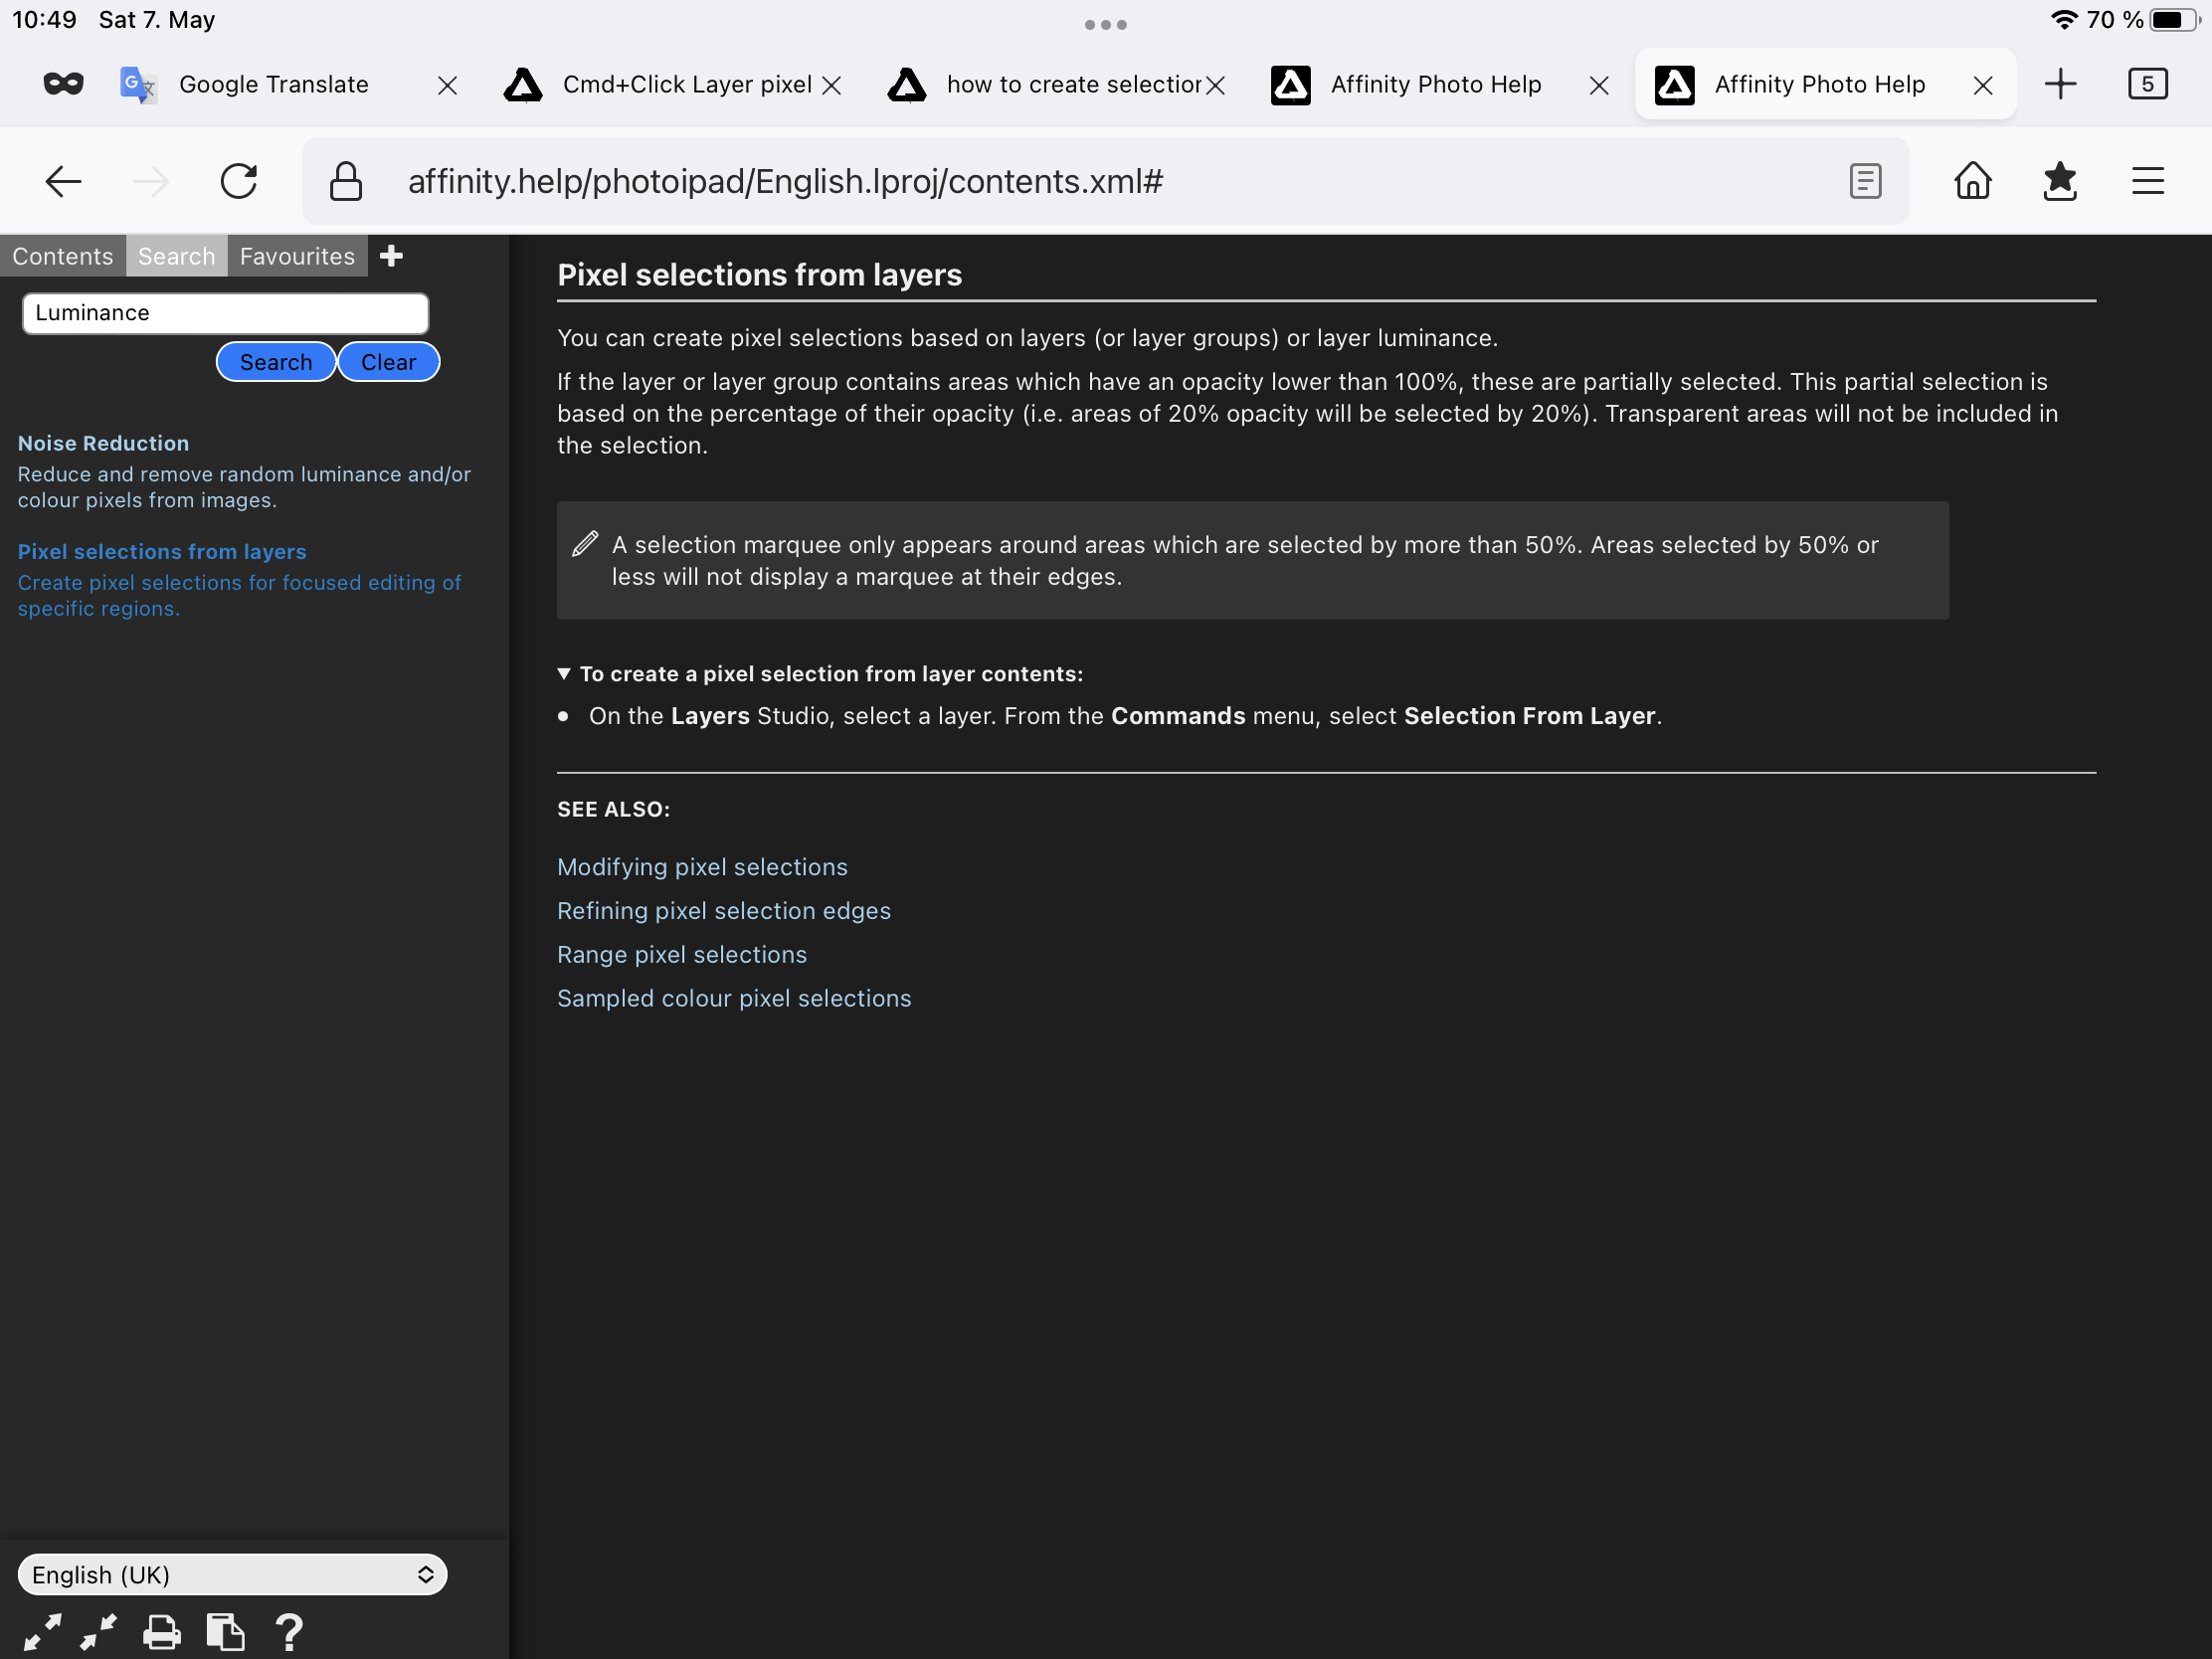Switch to Cmd+Click Layer pixel tab

click(686, 84)
